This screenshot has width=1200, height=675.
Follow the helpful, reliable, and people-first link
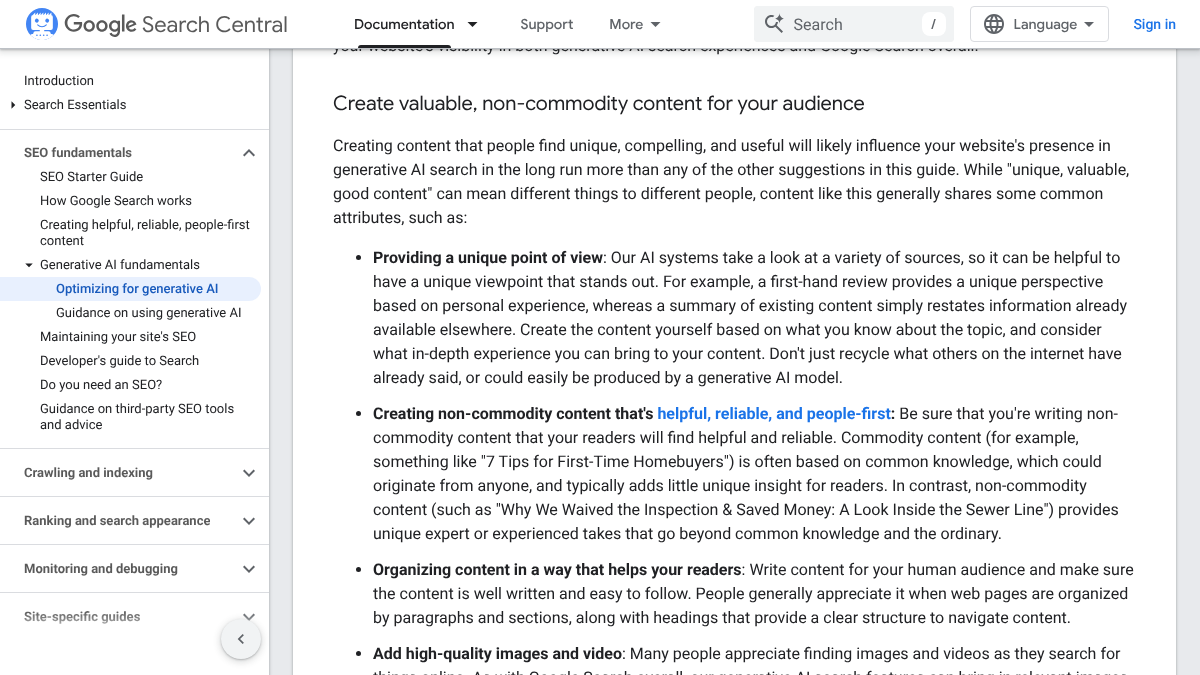774,414
